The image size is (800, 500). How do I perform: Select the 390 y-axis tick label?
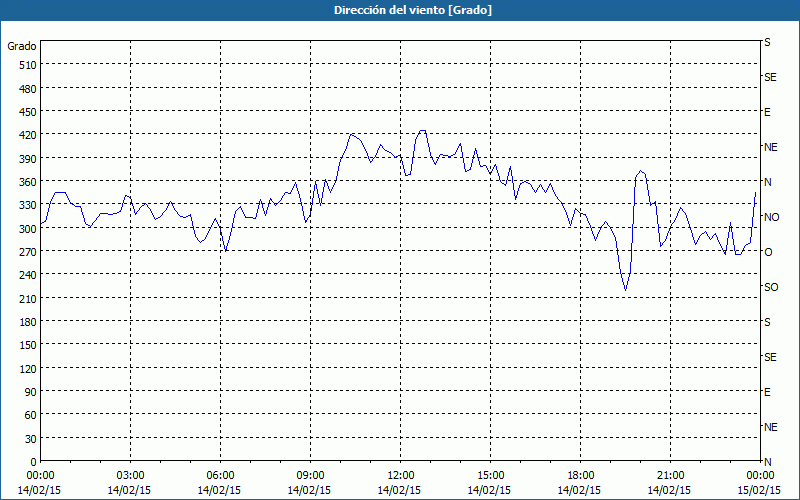pyautogui.click(x=28, y=159)
